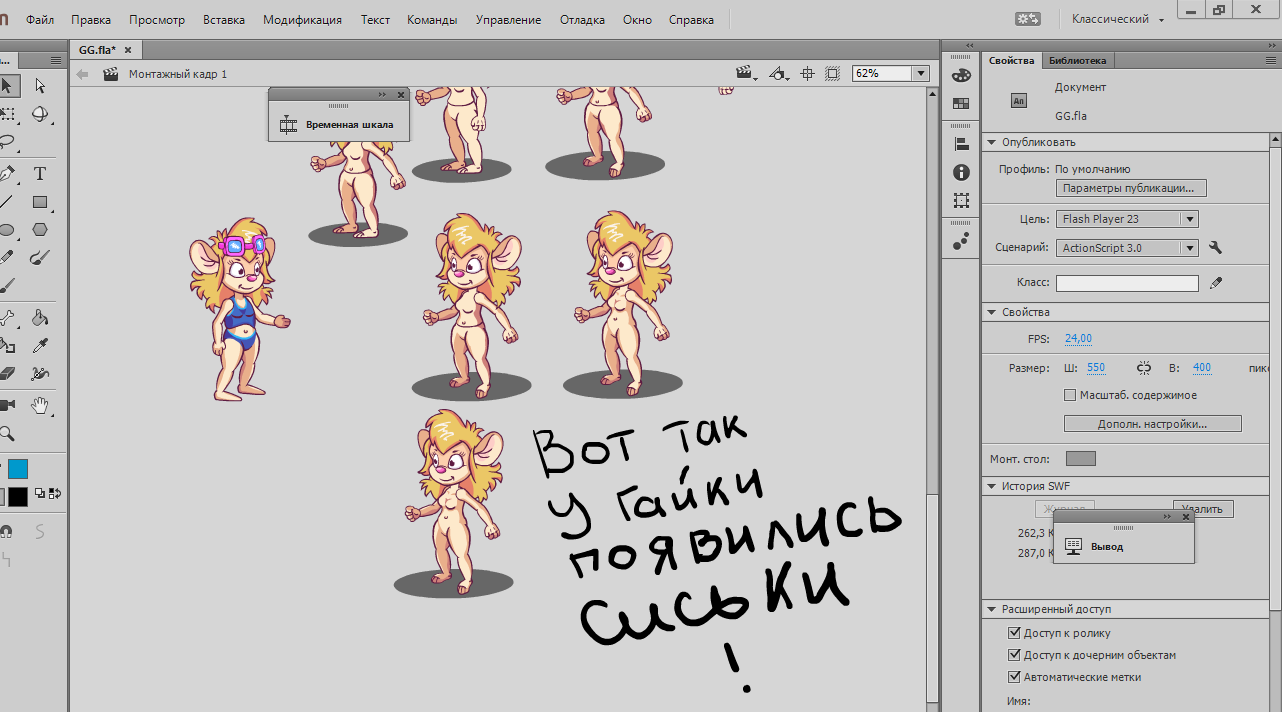Click the Удалить button in История SWF

click(1203, 509)
